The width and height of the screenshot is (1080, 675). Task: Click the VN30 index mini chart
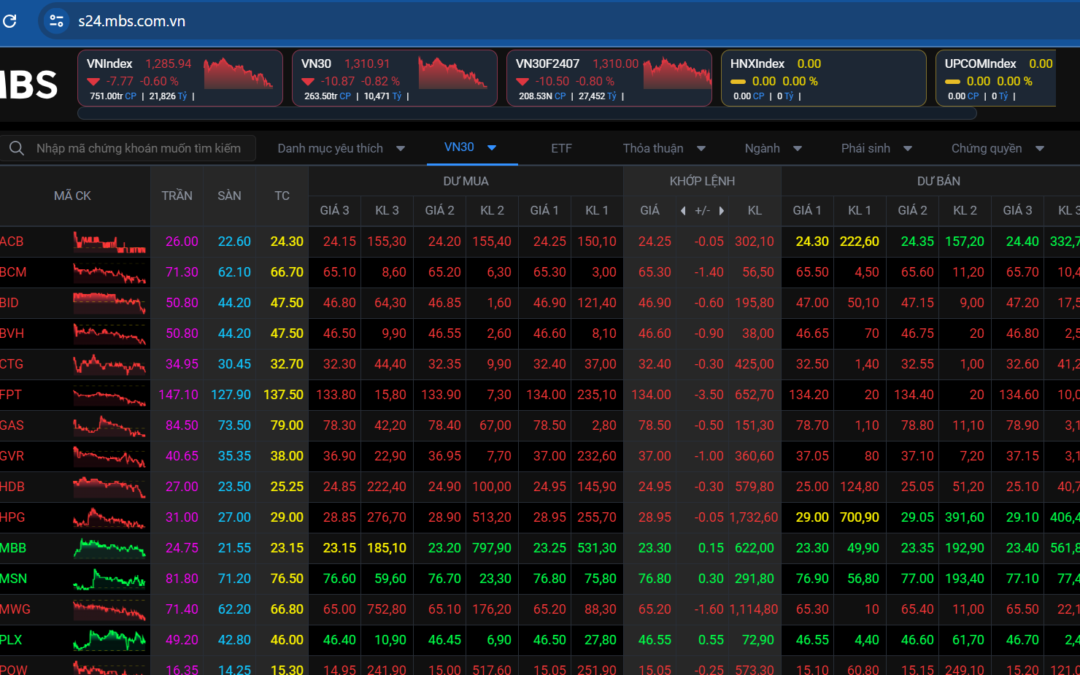click(x=453, y=74)
